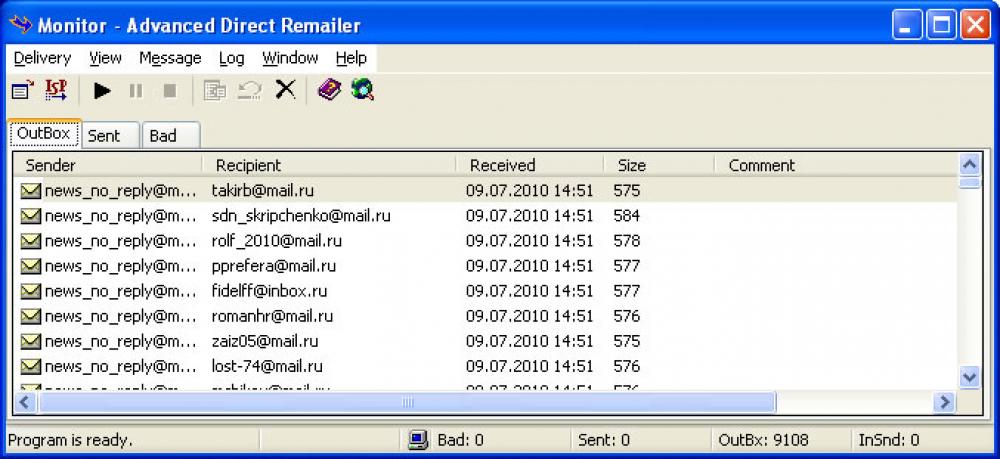Screen dimensions: 1000x459
Task: Open the Help menu
Action: click(x=351, y=58)
